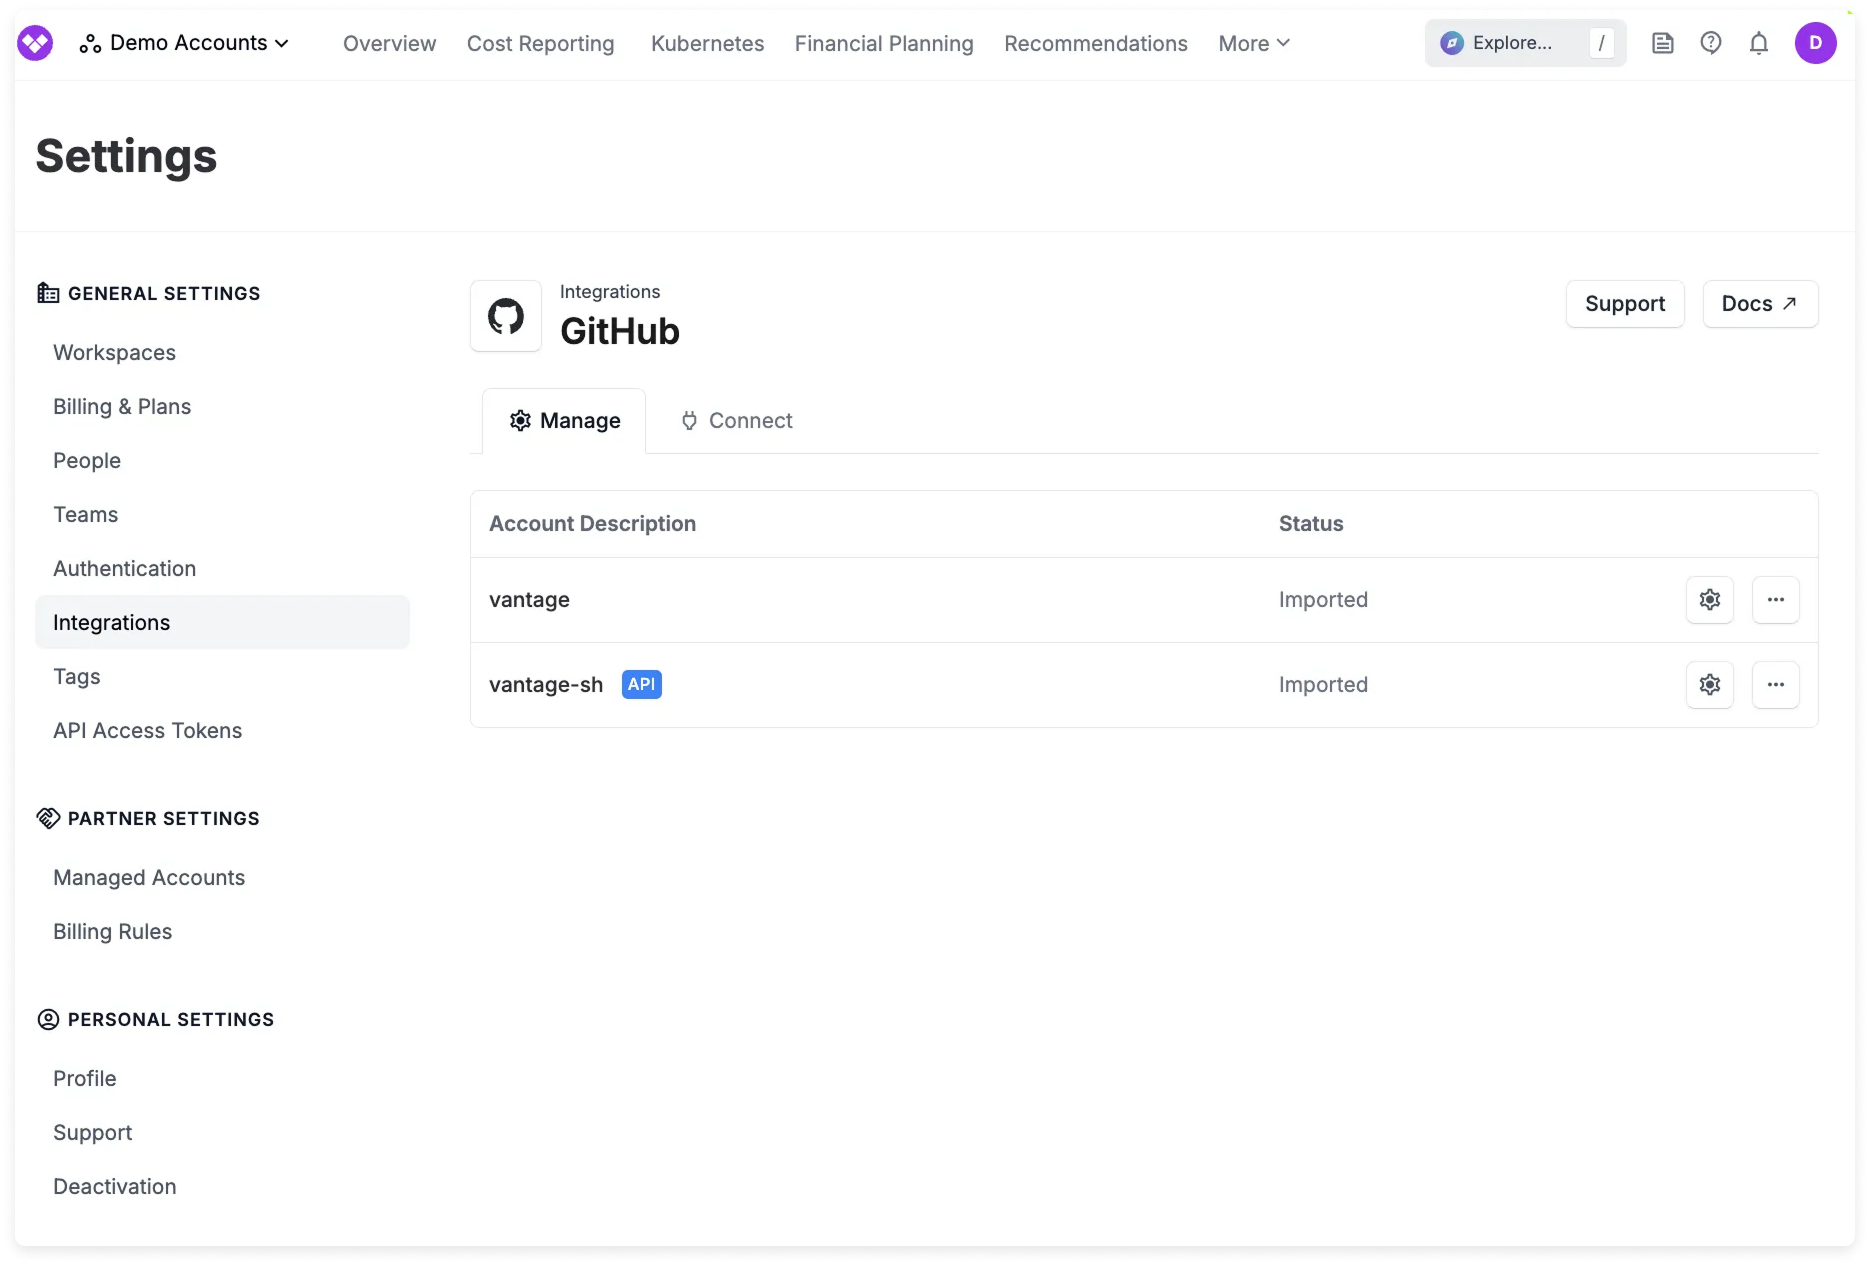Click the compass icon inside the Explore bar

pyautogui.click(x=1452, y=42)
